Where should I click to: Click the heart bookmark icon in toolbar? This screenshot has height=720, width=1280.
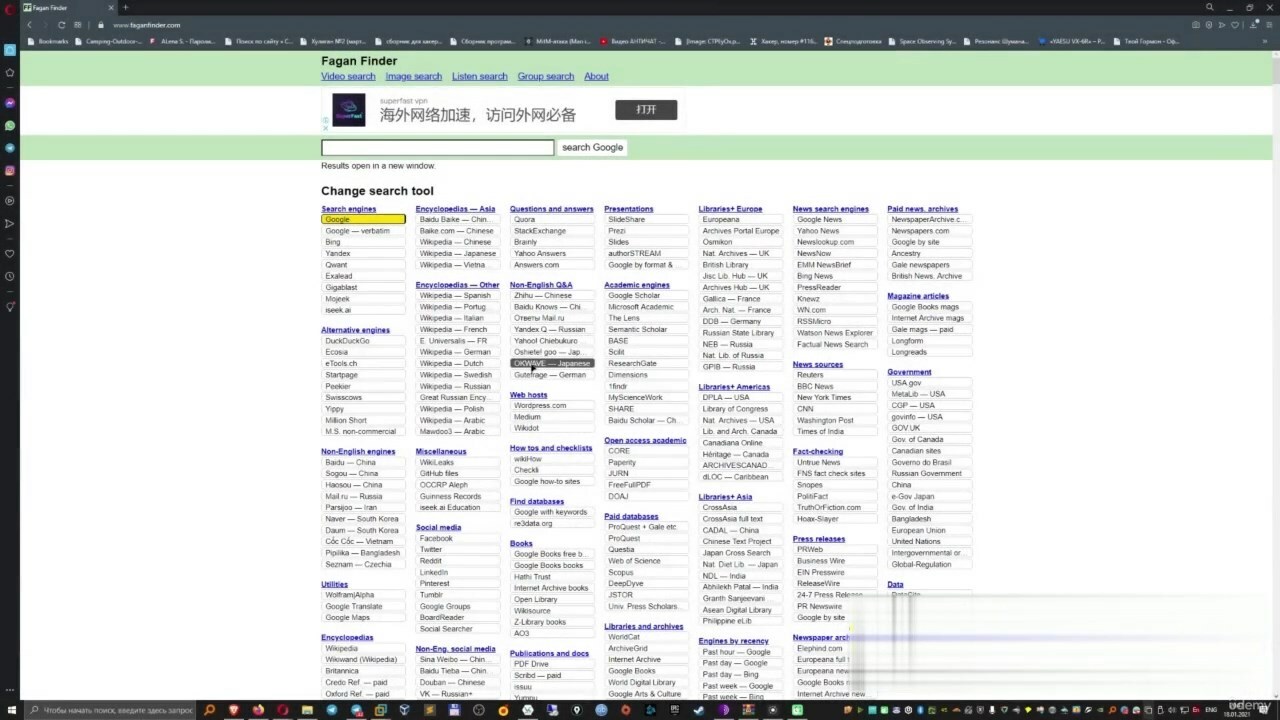tap(1236, 24)
